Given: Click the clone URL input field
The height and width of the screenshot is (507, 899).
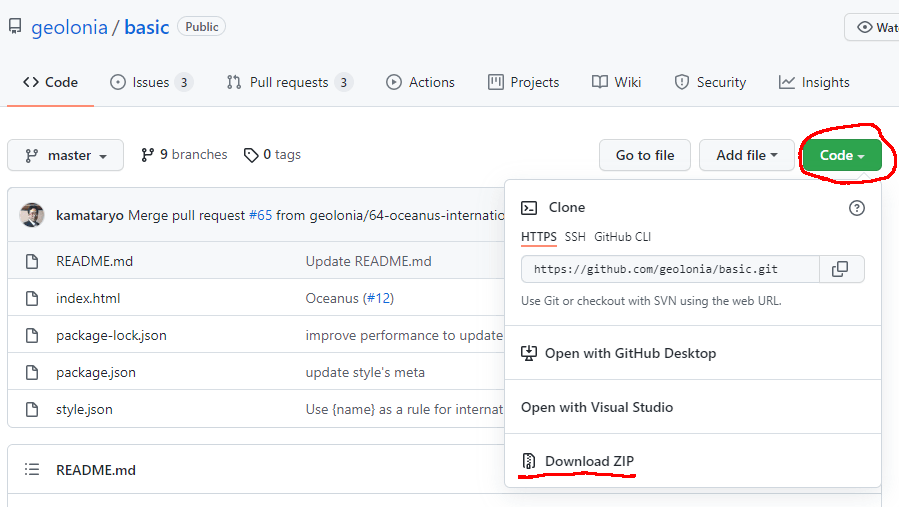Looking at the screenshot, I should 670,269.
